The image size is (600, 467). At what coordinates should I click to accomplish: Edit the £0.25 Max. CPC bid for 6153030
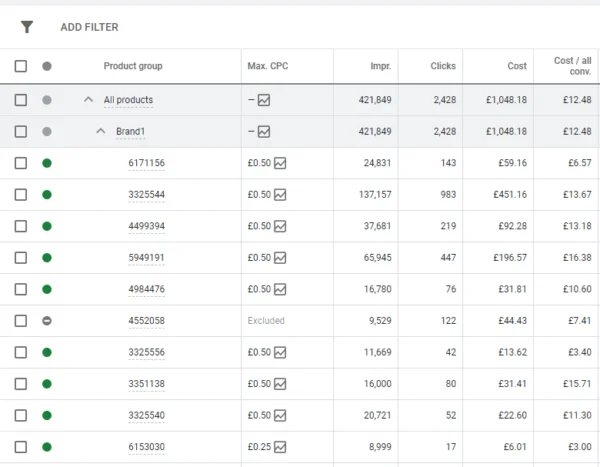tap(258, 447)
